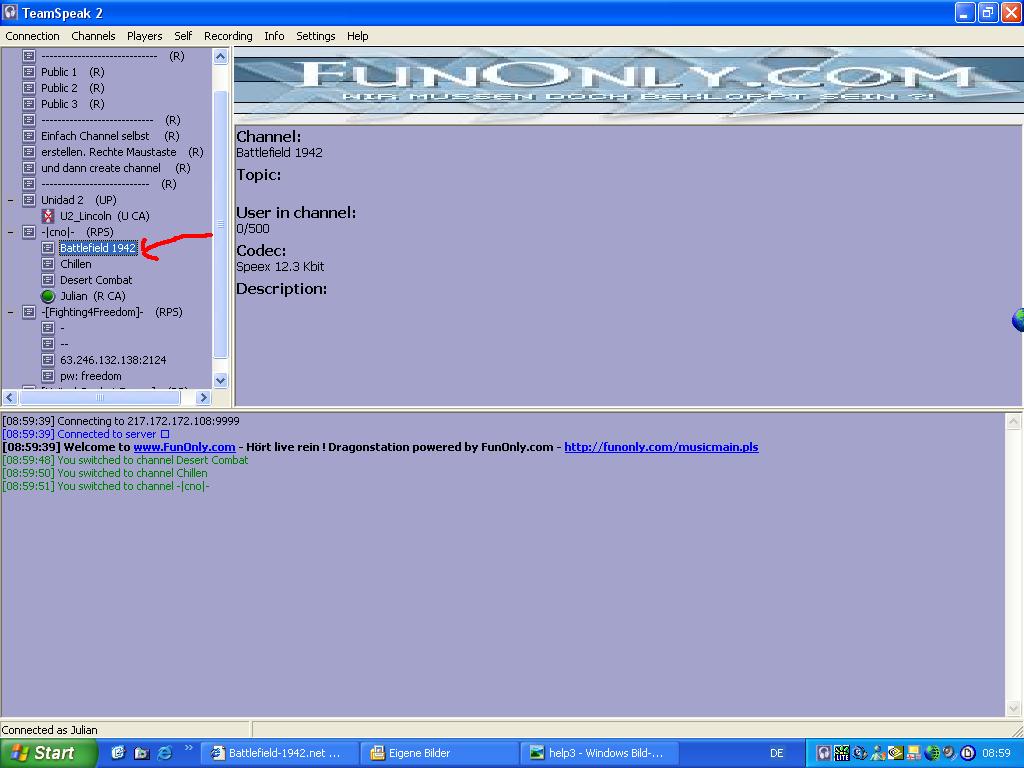Switch to the Battlefield-1942.net taskbar window

279,753
